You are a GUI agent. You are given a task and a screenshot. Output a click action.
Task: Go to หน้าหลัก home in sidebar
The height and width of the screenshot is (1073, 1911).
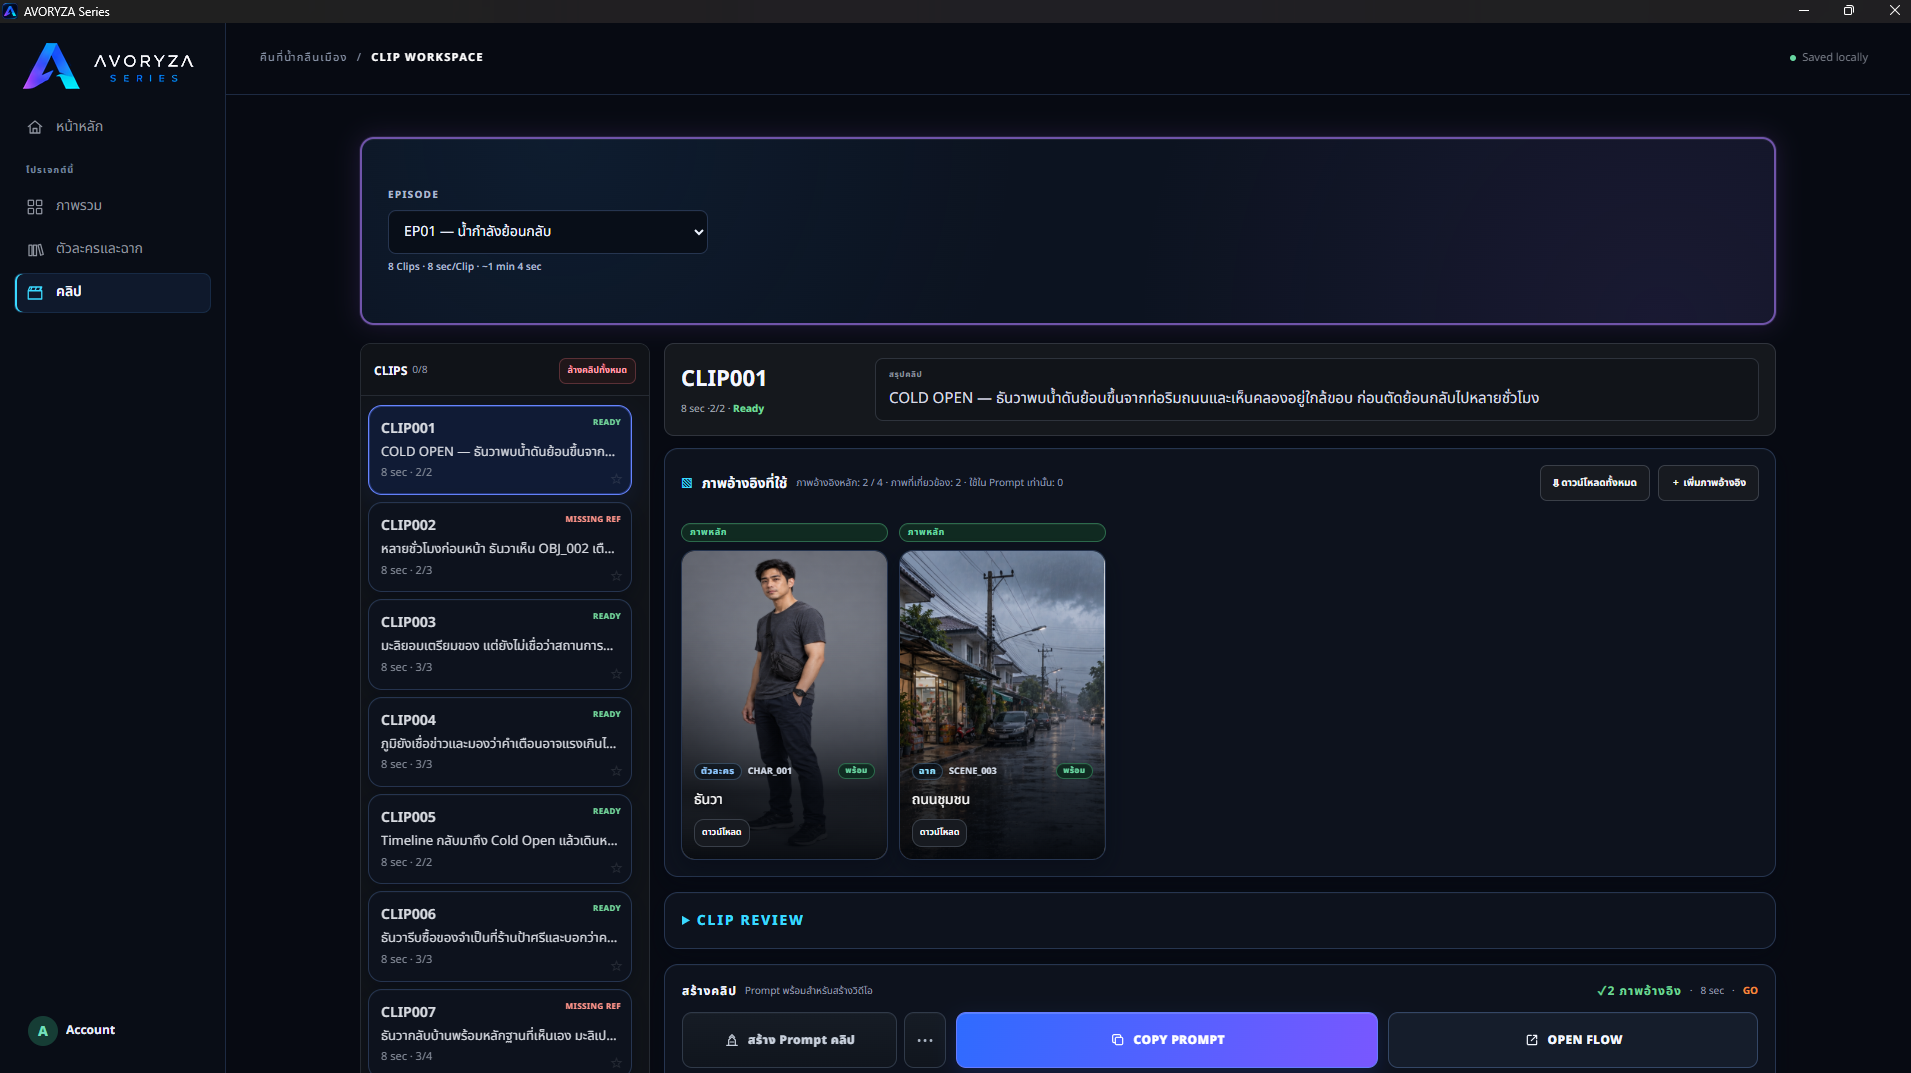(112, 126)
